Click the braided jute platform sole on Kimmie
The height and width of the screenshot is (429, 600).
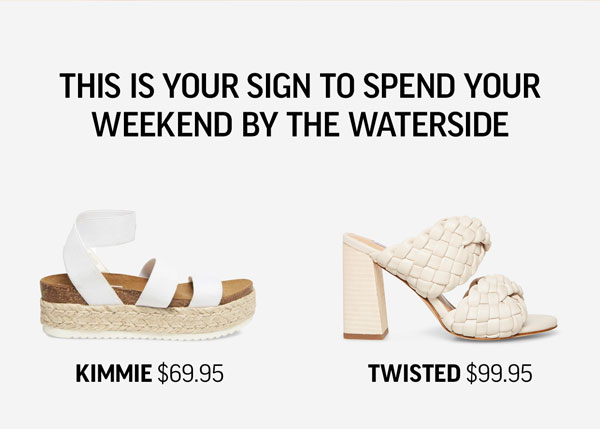point(147,315)
